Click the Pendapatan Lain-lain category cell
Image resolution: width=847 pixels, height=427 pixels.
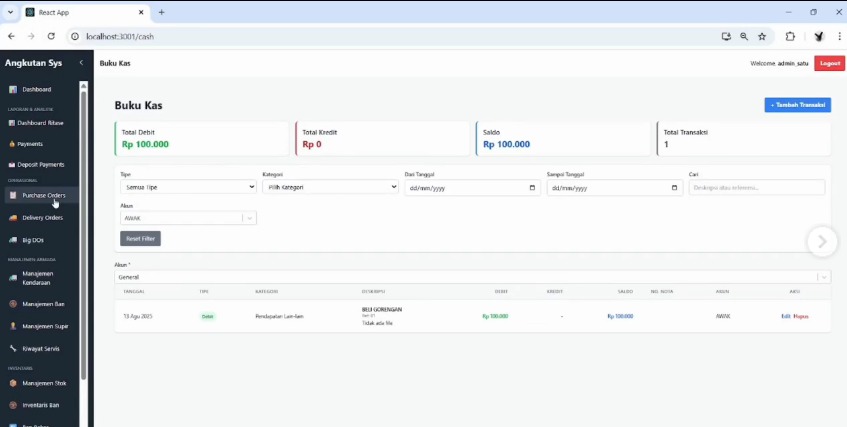[279, 316]
